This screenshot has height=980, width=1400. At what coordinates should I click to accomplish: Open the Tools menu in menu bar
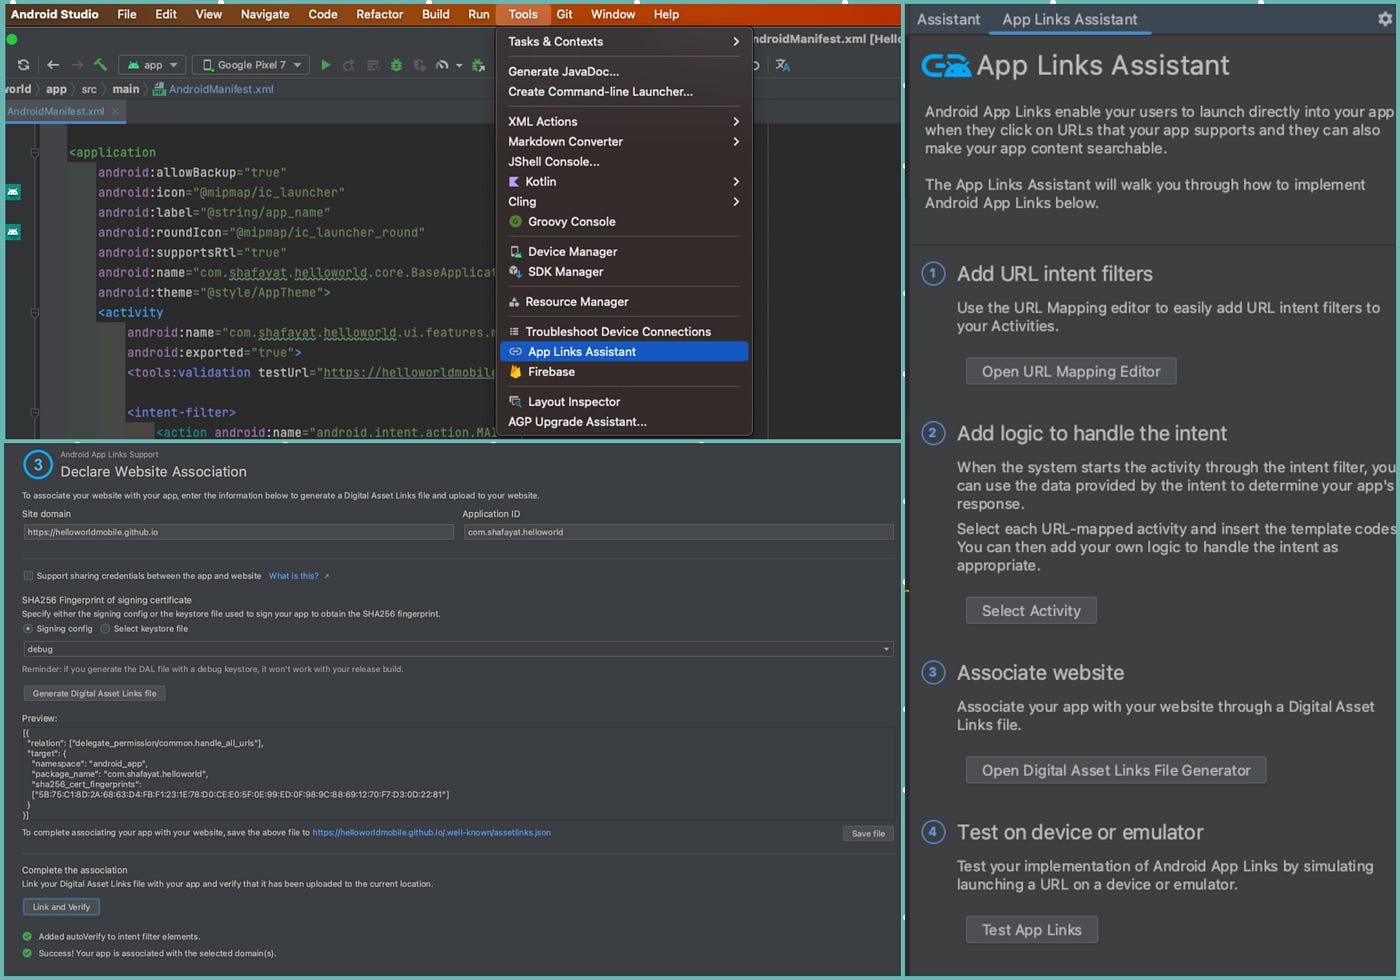coord(523,14)
